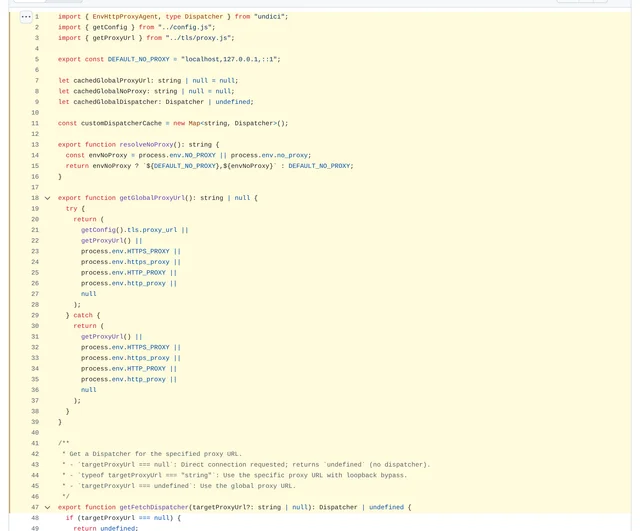The image size is (640, 531).
Task: Click the null value on line 36
Action: 89,390
